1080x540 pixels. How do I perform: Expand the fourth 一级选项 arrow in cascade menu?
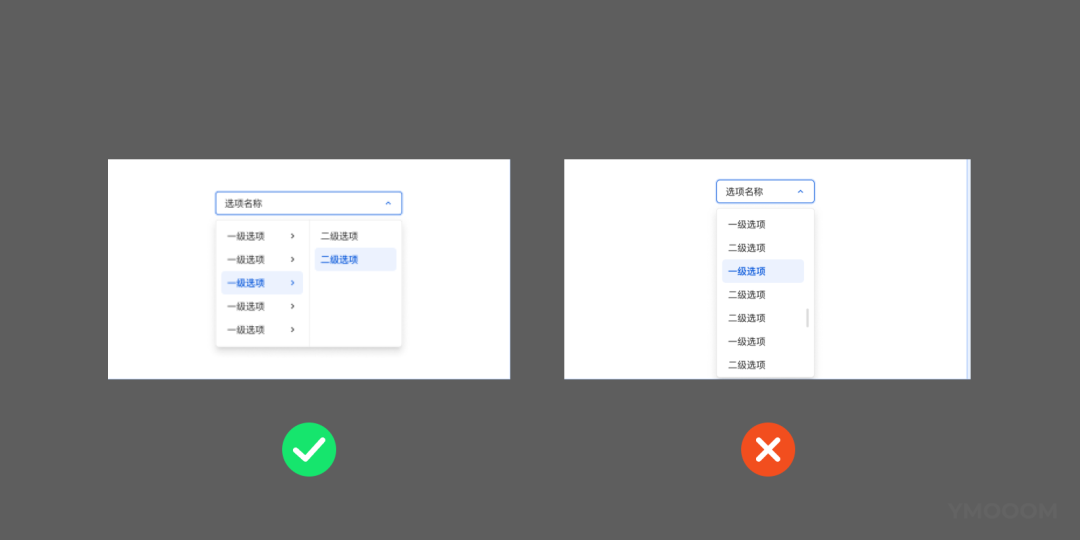(x=292, y=306)
